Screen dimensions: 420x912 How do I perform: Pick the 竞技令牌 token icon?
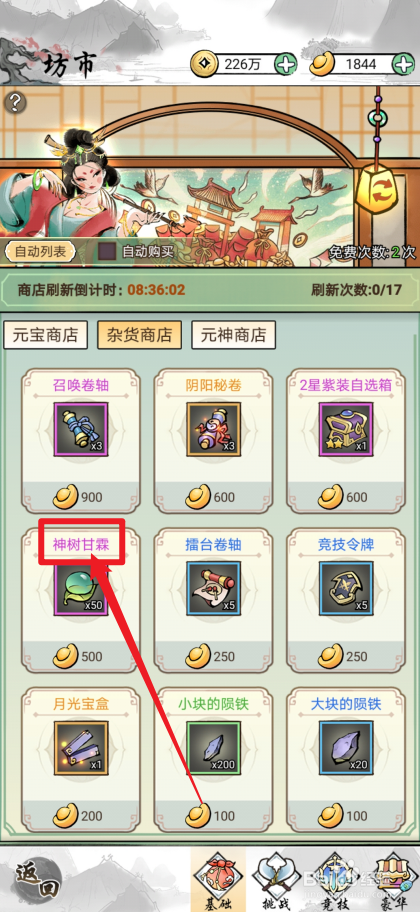(x=346, y=588)
